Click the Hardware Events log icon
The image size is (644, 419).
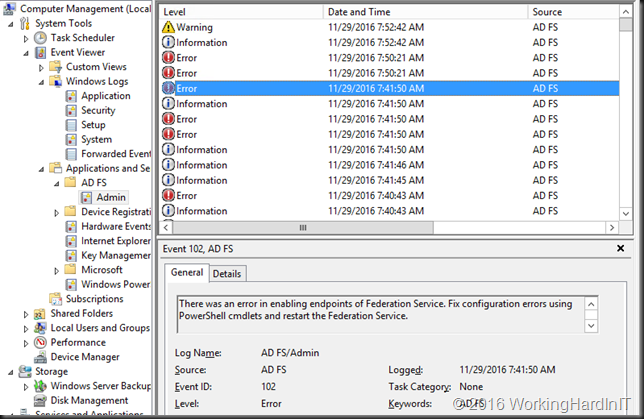pyautogui.click(x=71, y=226)
